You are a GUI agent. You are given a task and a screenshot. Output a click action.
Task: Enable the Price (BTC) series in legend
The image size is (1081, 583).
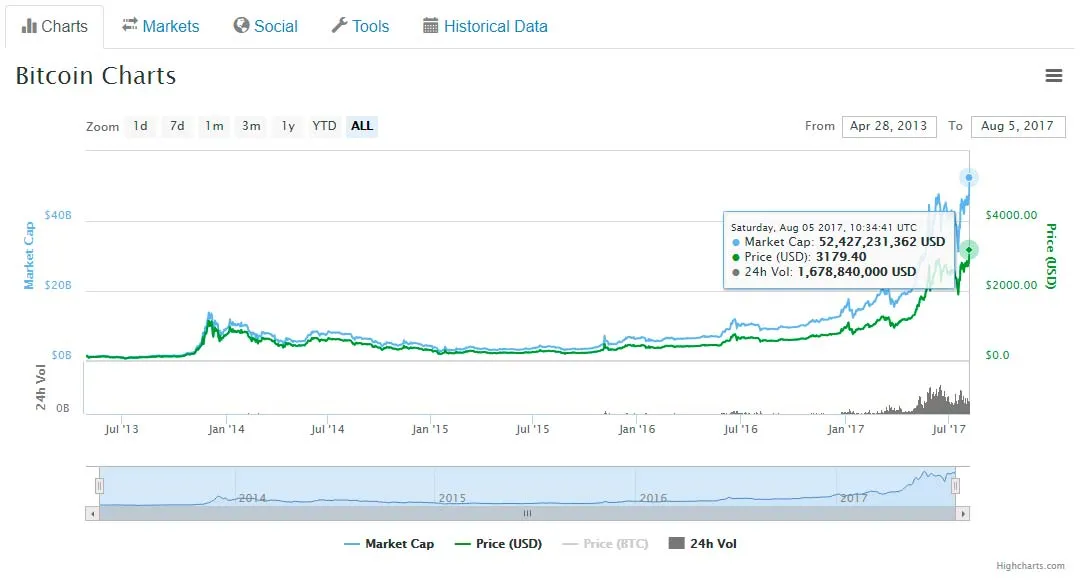point(605,544)
